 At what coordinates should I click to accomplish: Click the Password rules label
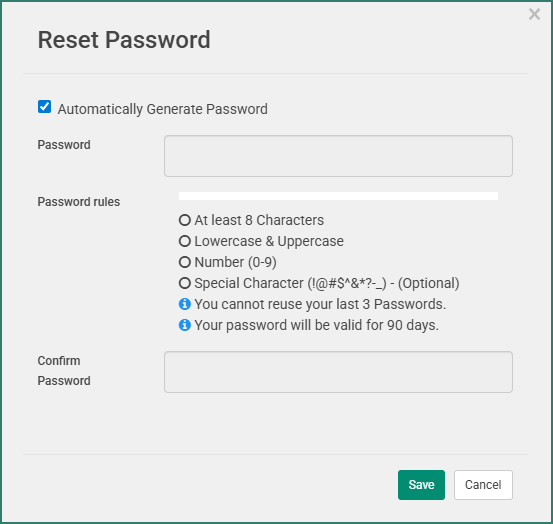[79, 202]
